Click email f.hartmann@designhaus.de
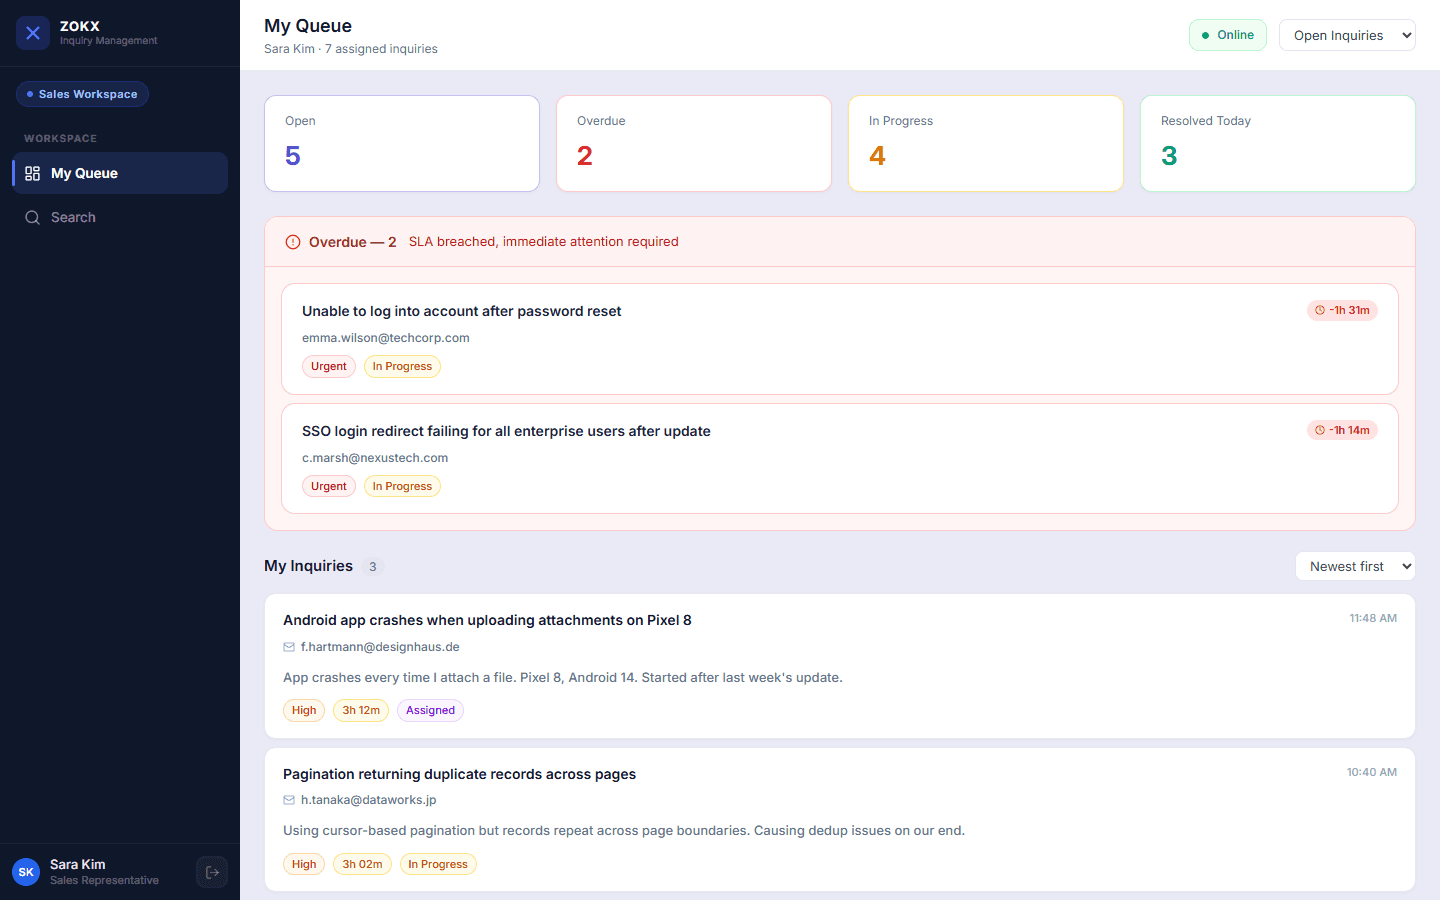The image size is (1440, 900). [380, 647]
